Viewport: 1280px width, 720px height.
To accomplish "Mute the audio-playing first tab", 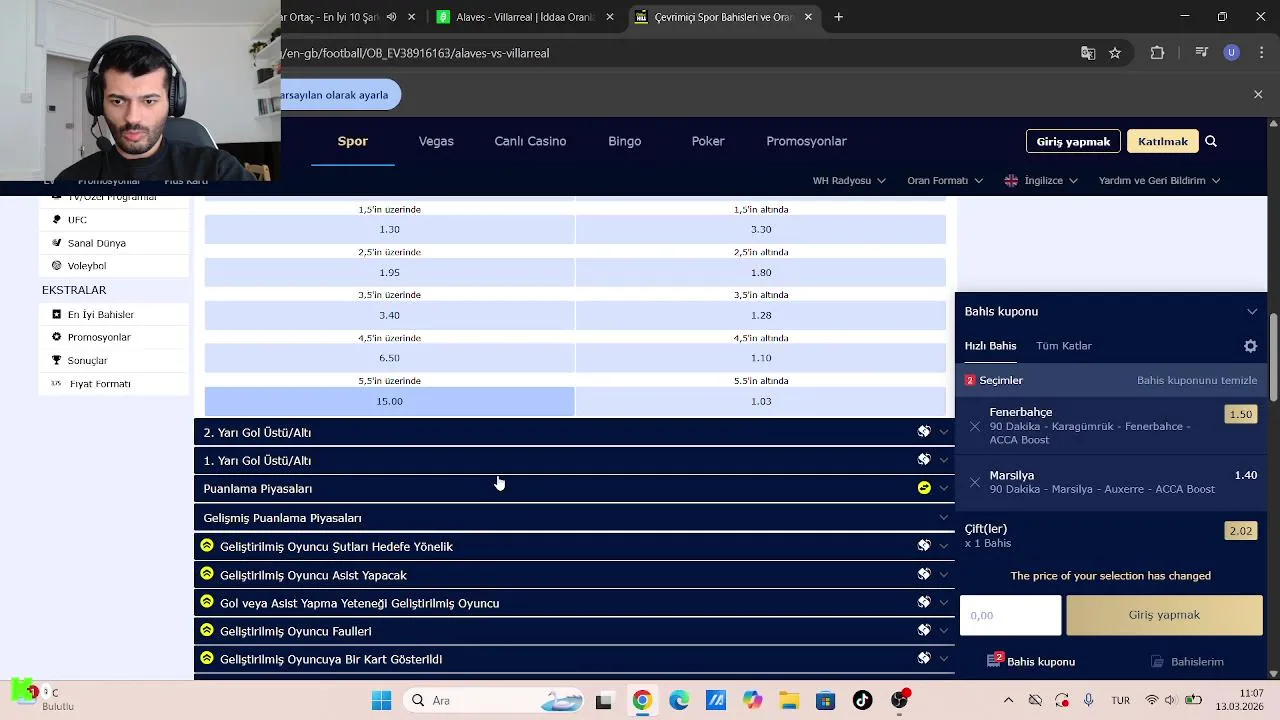I will tap(391, 17).
